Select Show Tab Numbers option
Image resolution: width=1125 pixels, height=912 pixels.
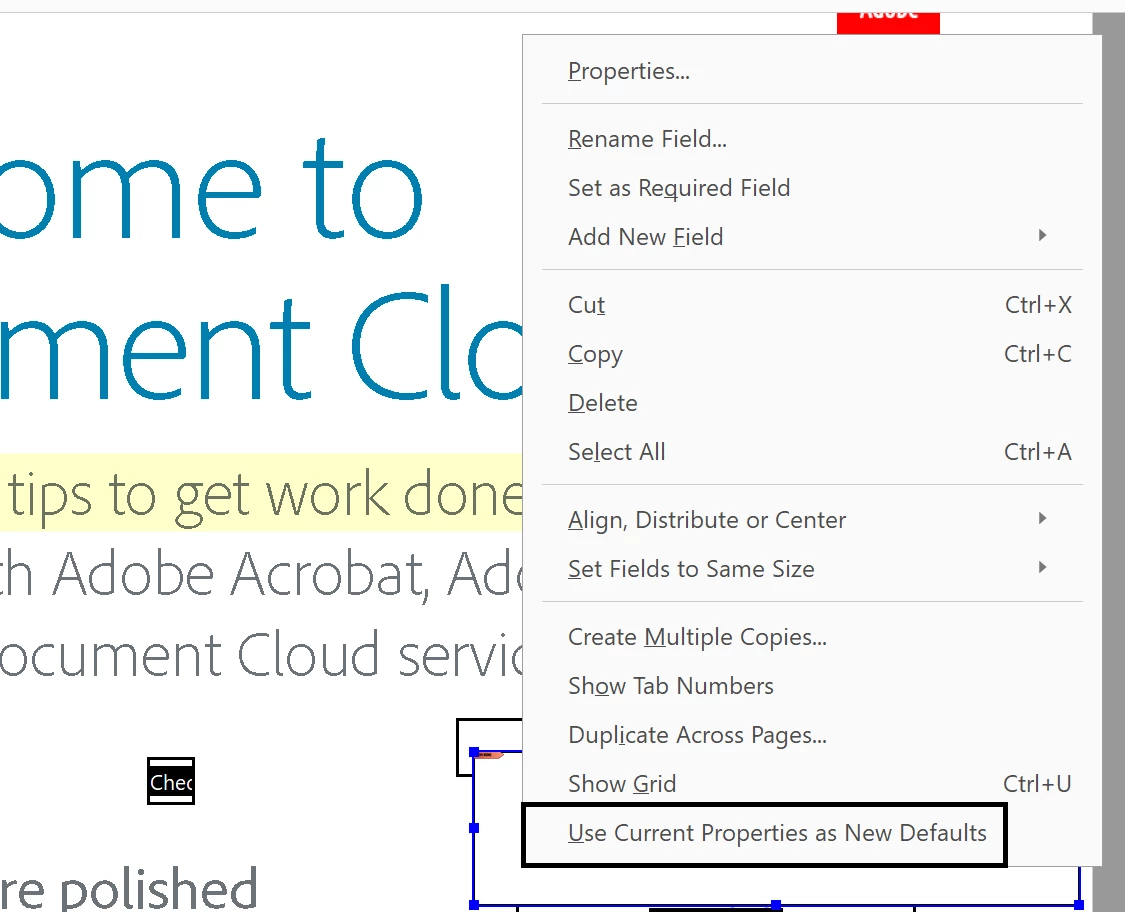coord(811,686)
